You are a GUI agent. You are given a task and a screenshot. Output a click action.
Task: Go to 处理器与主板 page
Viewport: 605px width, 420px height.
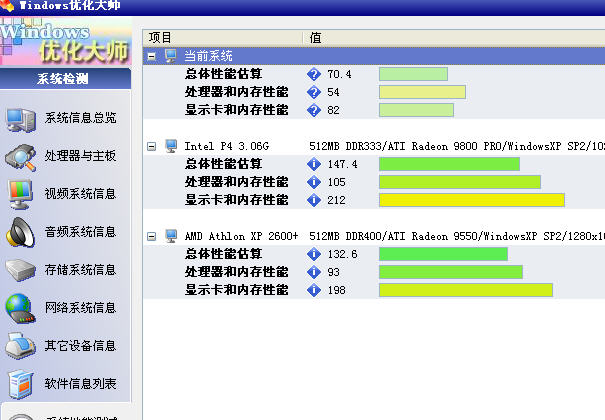80,156
